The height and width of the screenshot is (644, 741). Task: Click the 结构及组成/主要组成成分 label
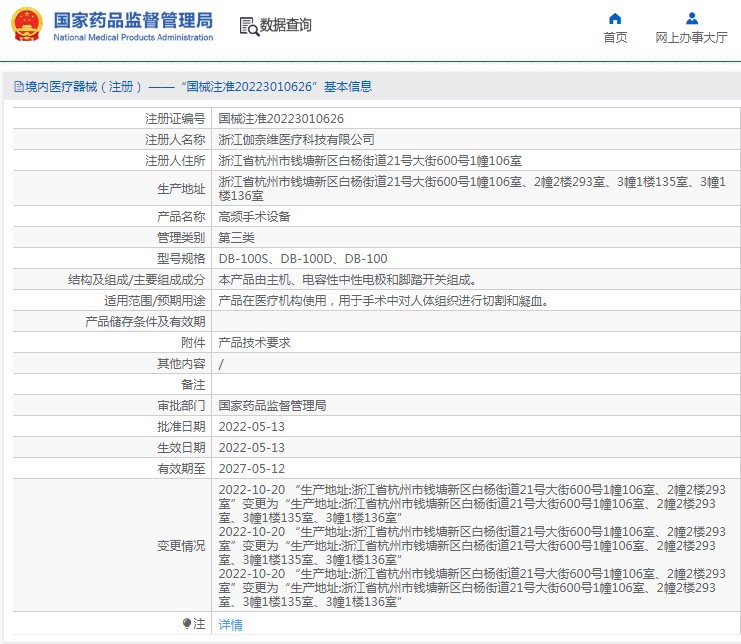[x=137, y=280]
